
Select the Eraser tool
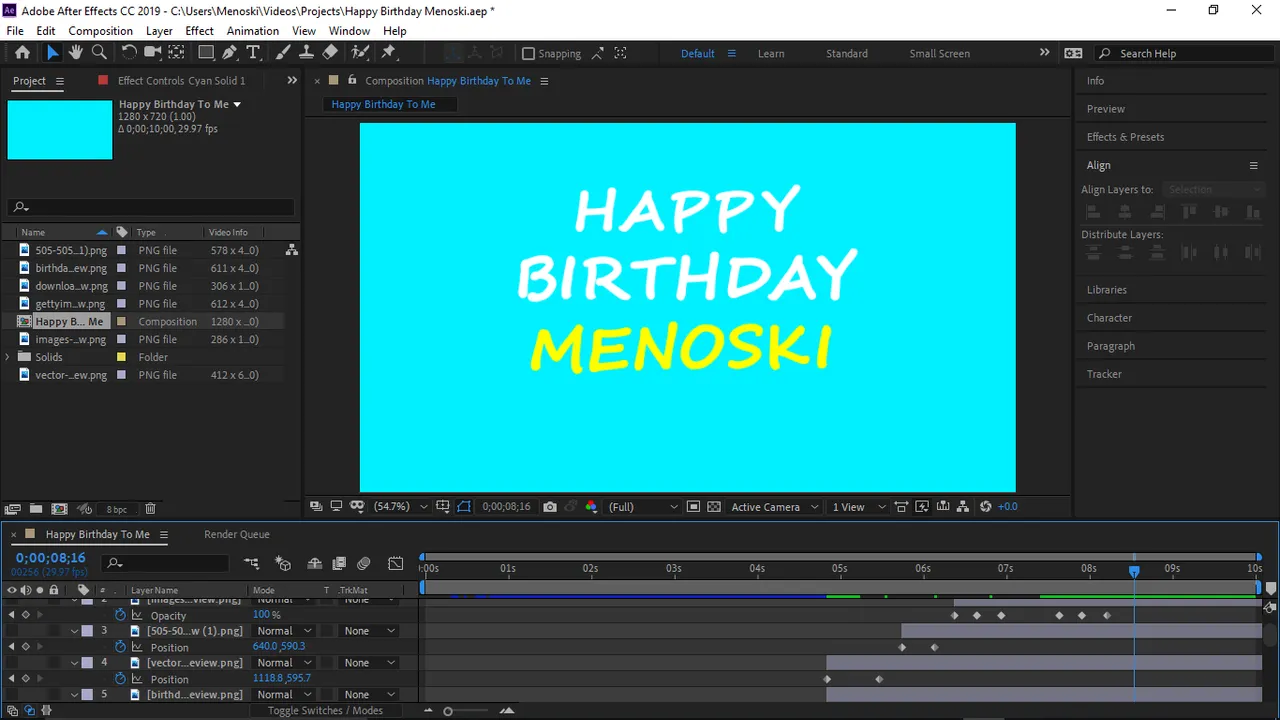coord(330,53)
